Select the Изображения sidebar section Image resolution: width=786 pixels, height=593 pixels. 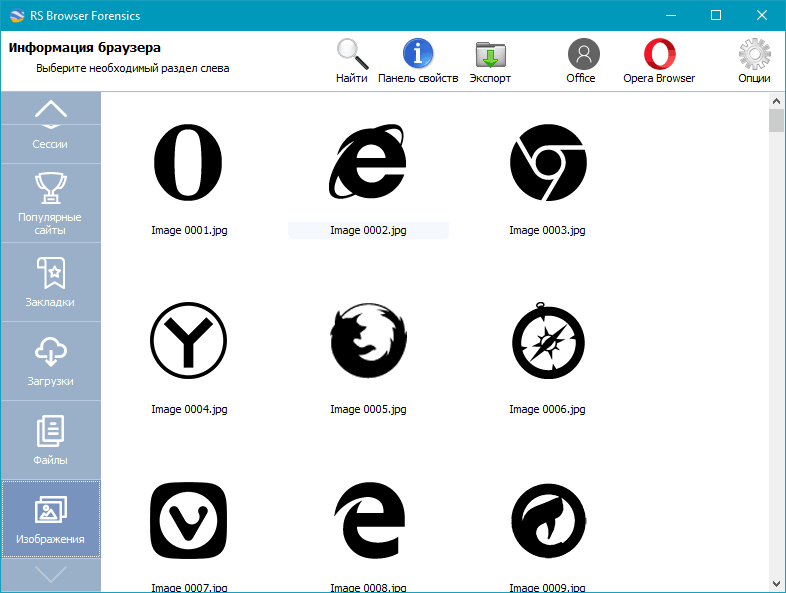pos(51,519)
